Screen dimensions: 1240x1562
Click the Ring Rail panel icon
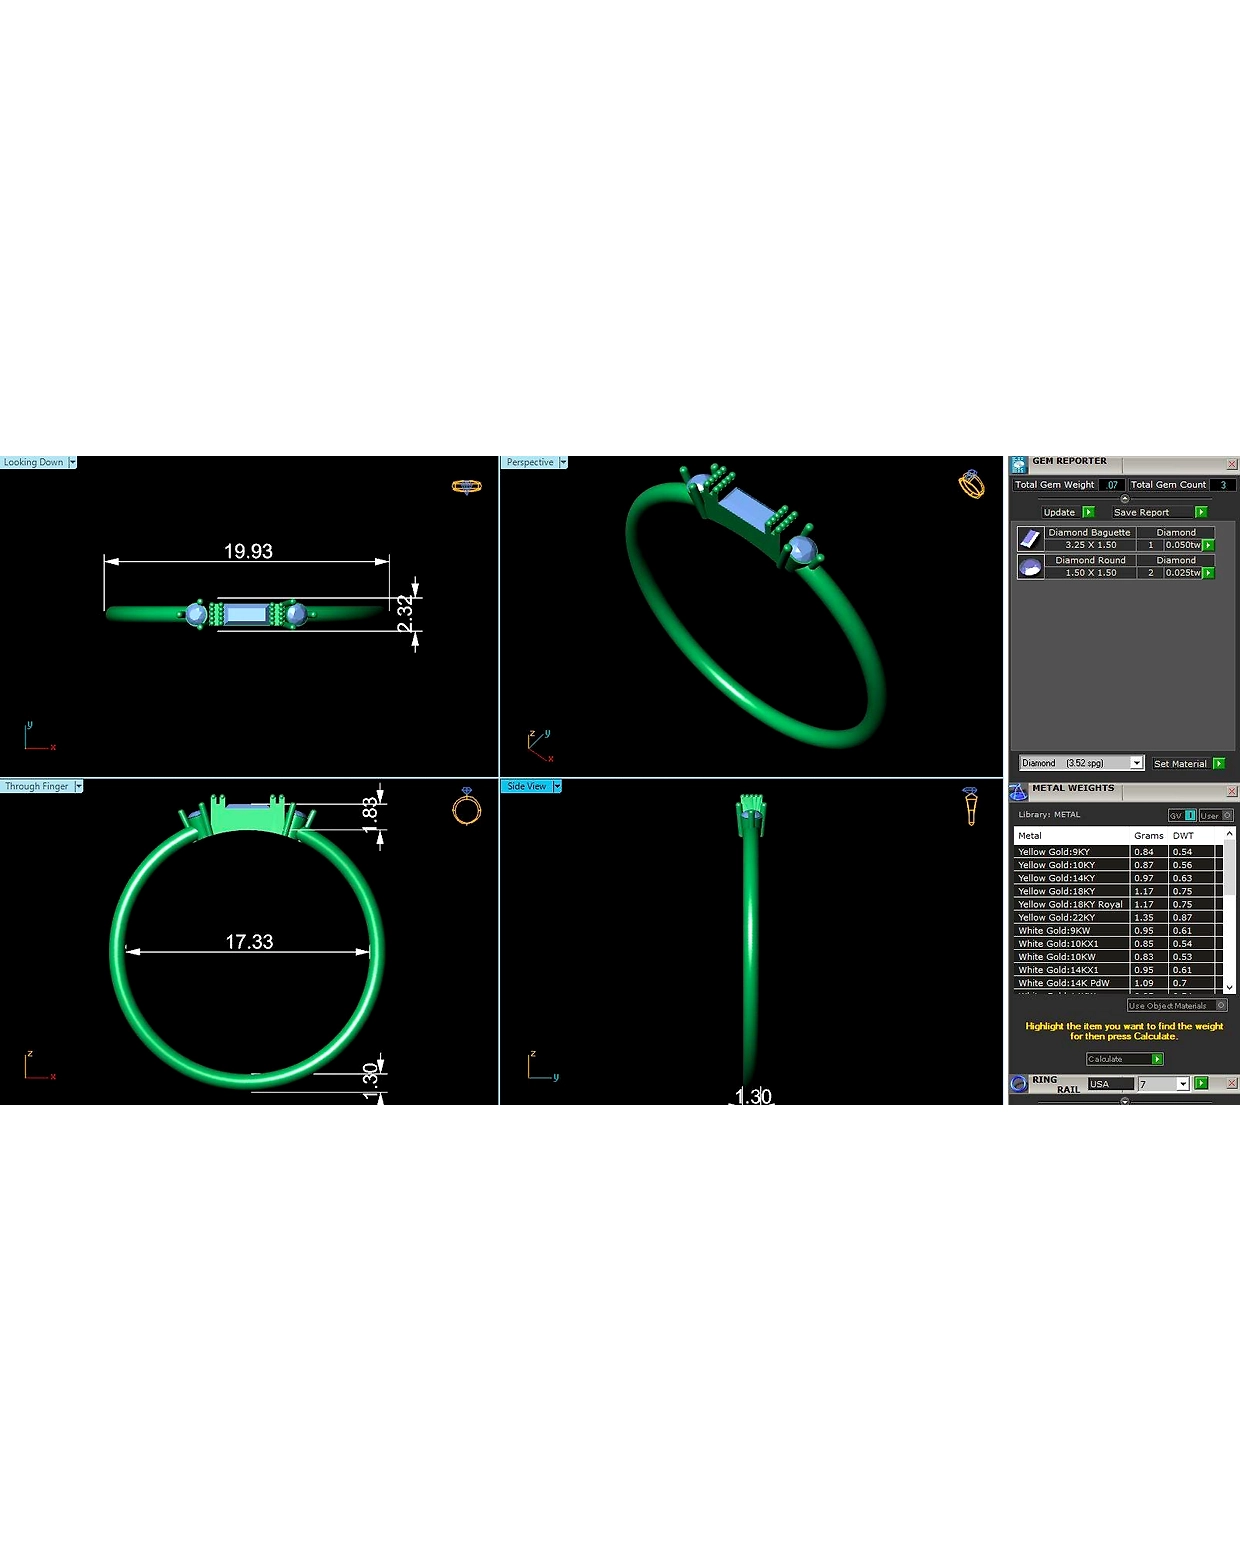pos(1019,1083)
